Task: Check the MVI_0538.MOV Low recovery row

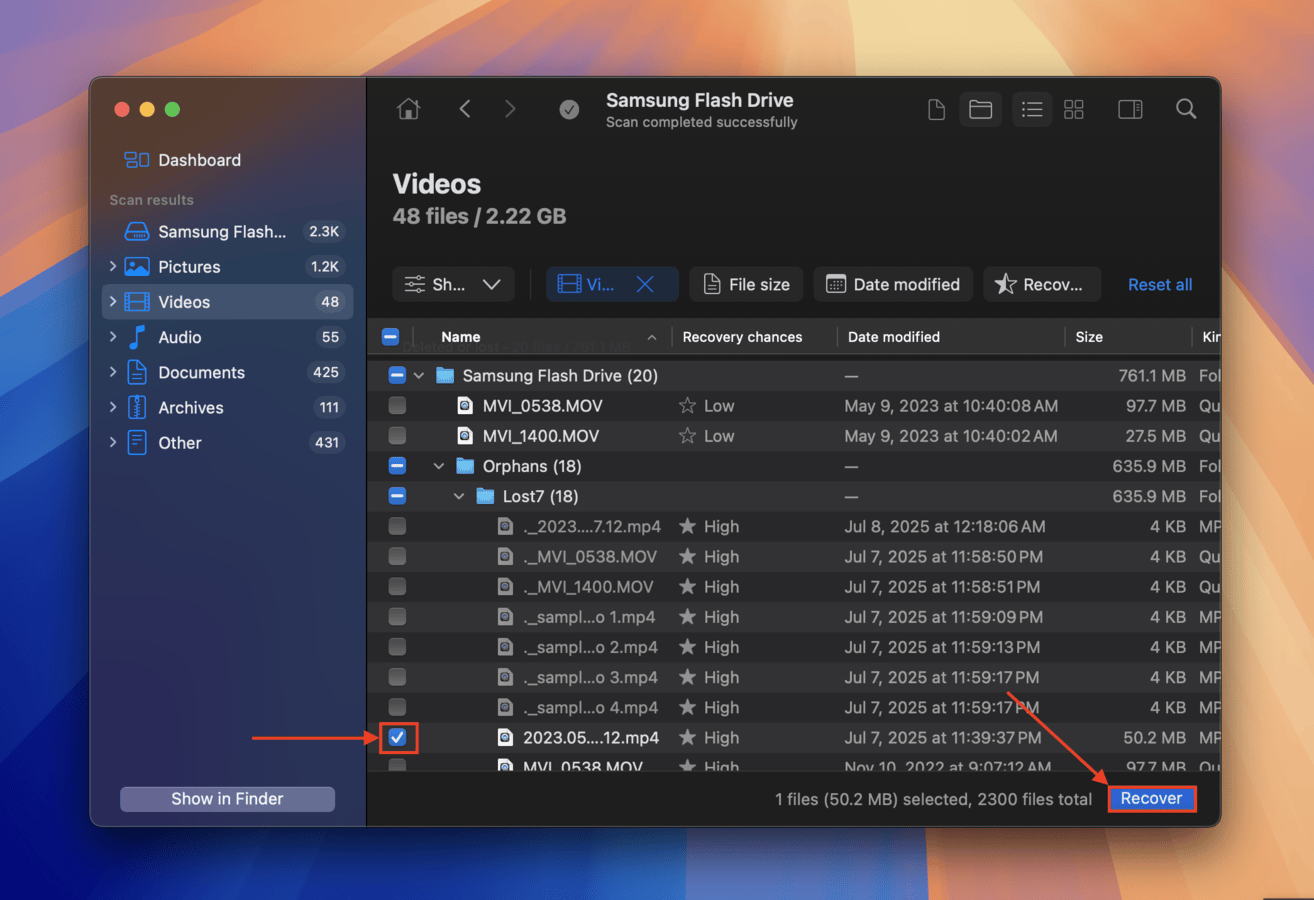Action: click(397, 406)
